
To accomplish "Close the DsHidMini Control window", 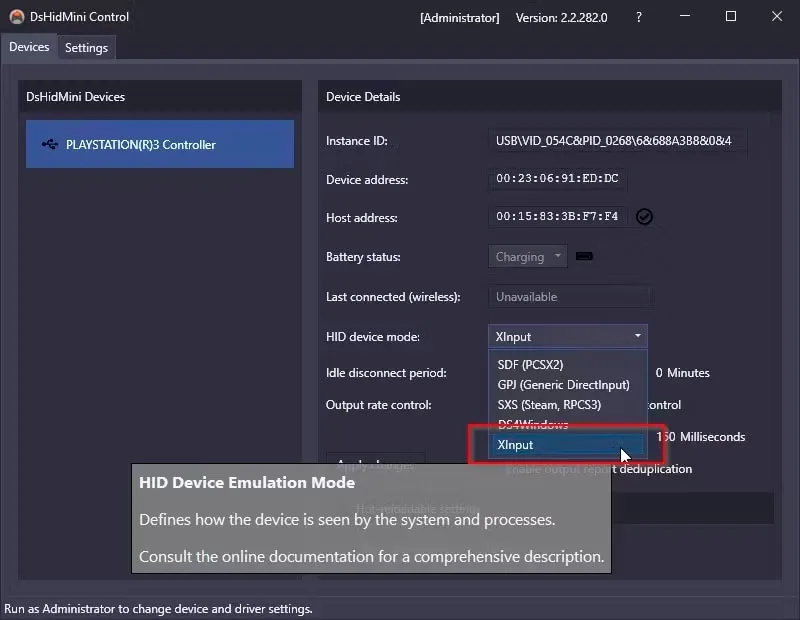I will 777,16.
